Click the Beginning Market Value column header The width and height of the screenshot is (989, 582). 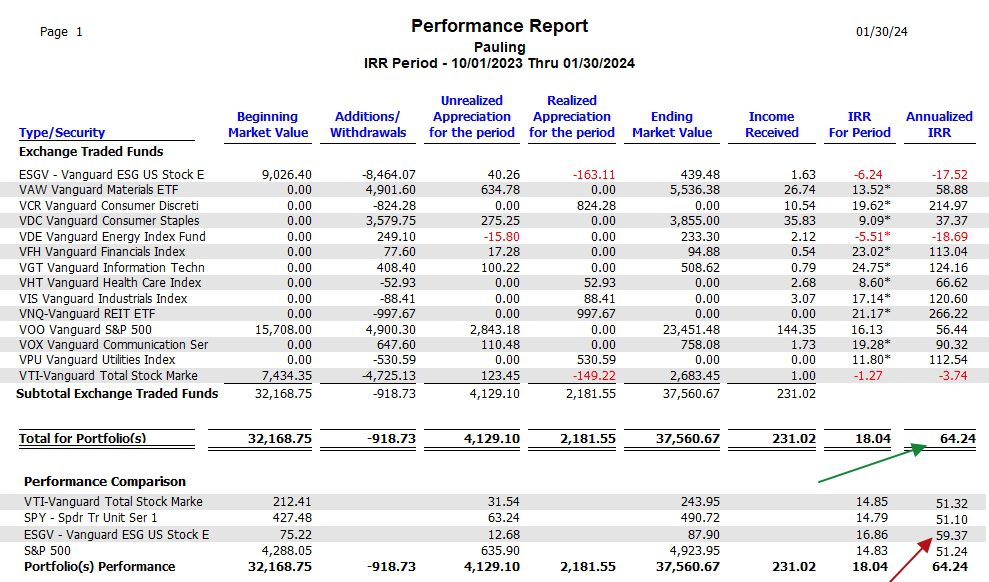267,124
